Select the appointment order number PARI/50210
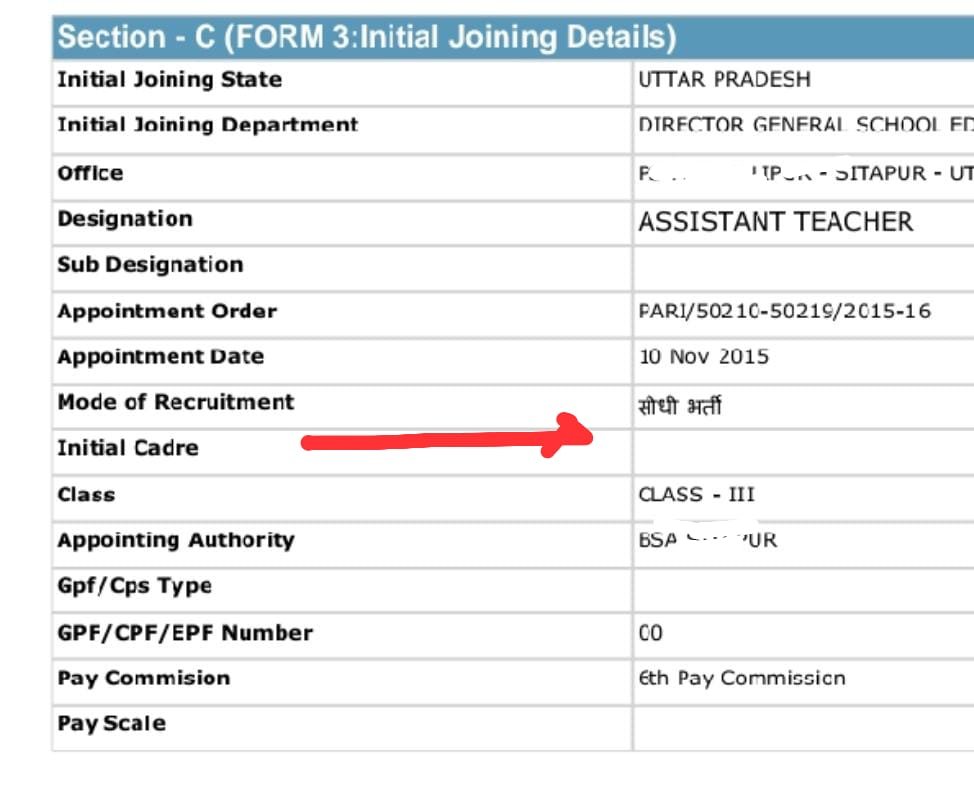Screen dimensions: 974x808 [785, 311]
